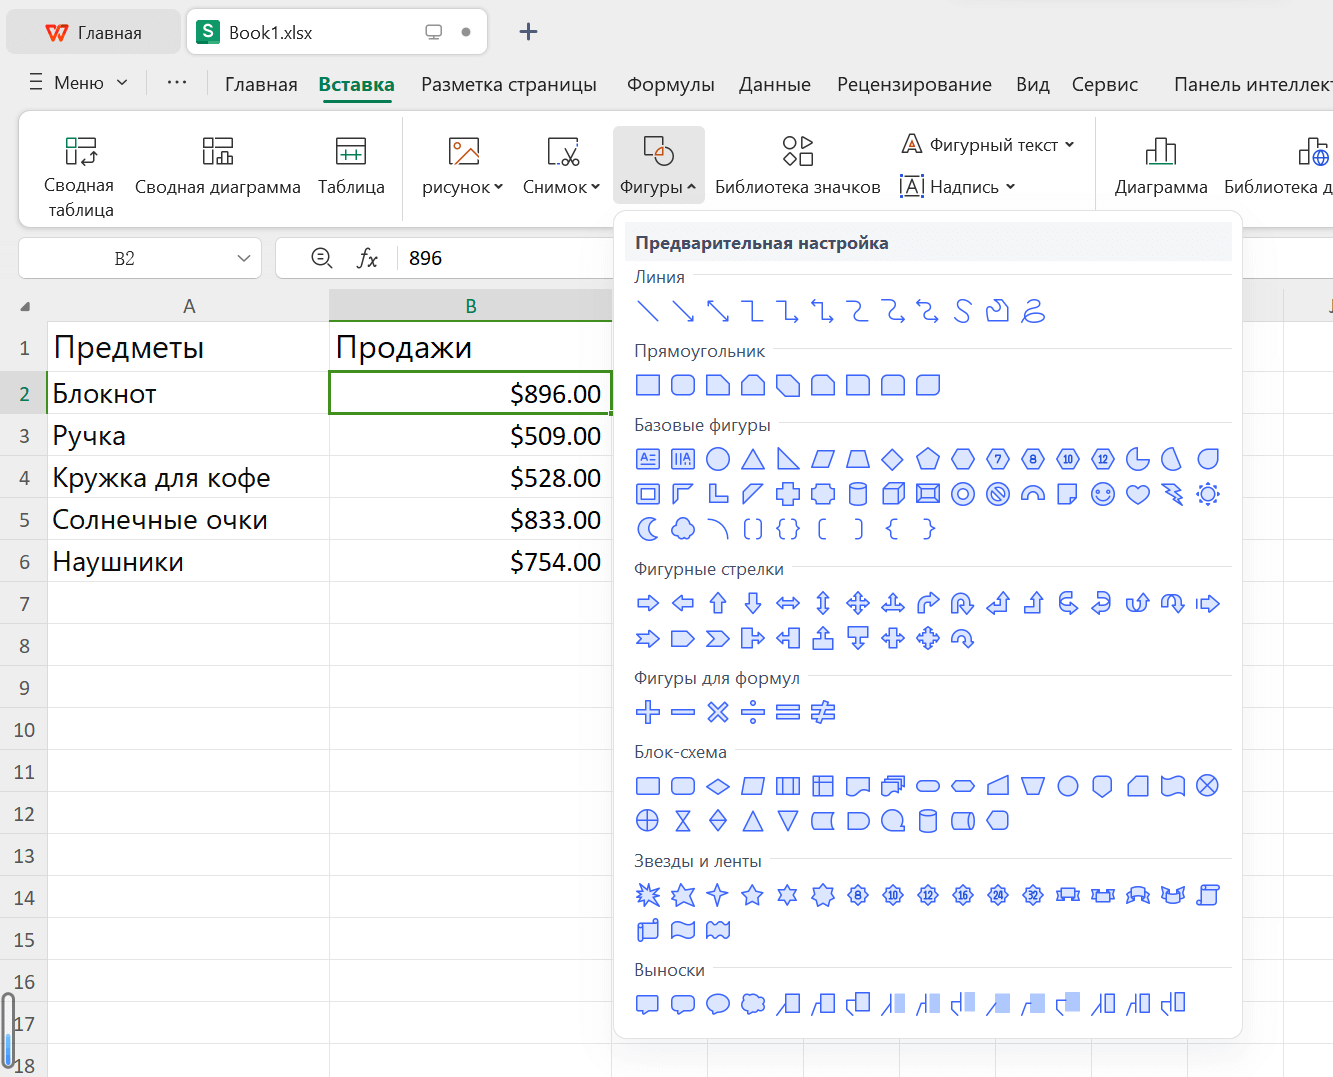The image size is (1333, 1077).
Task: Open a new tab with plus button
Action: (528, 32)
